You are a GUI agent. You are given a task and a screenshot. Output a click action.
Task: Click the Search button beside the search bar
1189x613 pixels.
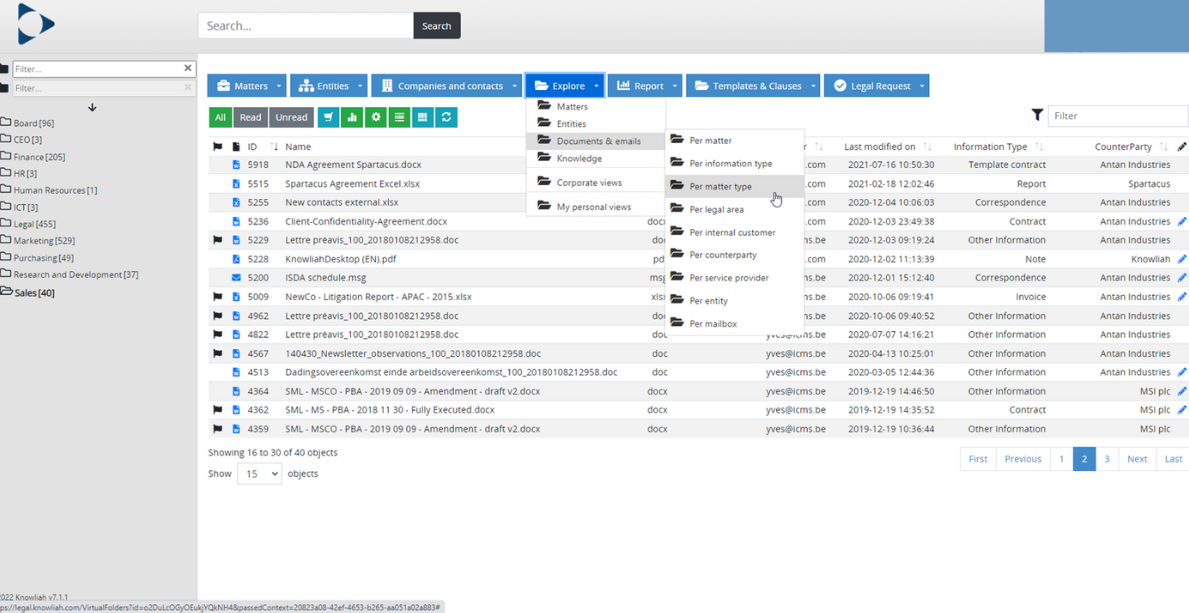[x=436, y=25]
